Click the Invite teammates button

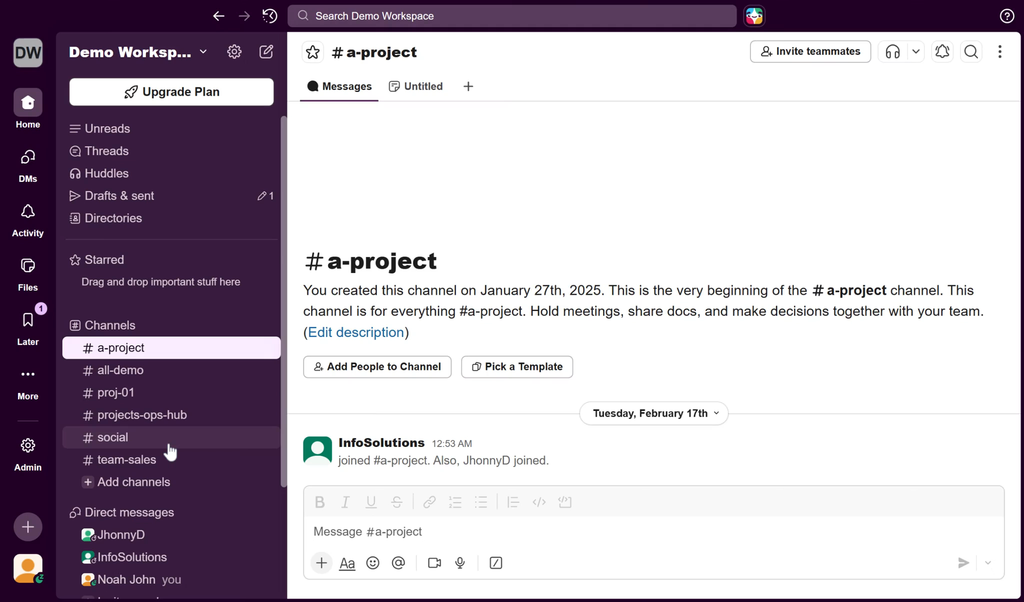click(x=810, y=52)
